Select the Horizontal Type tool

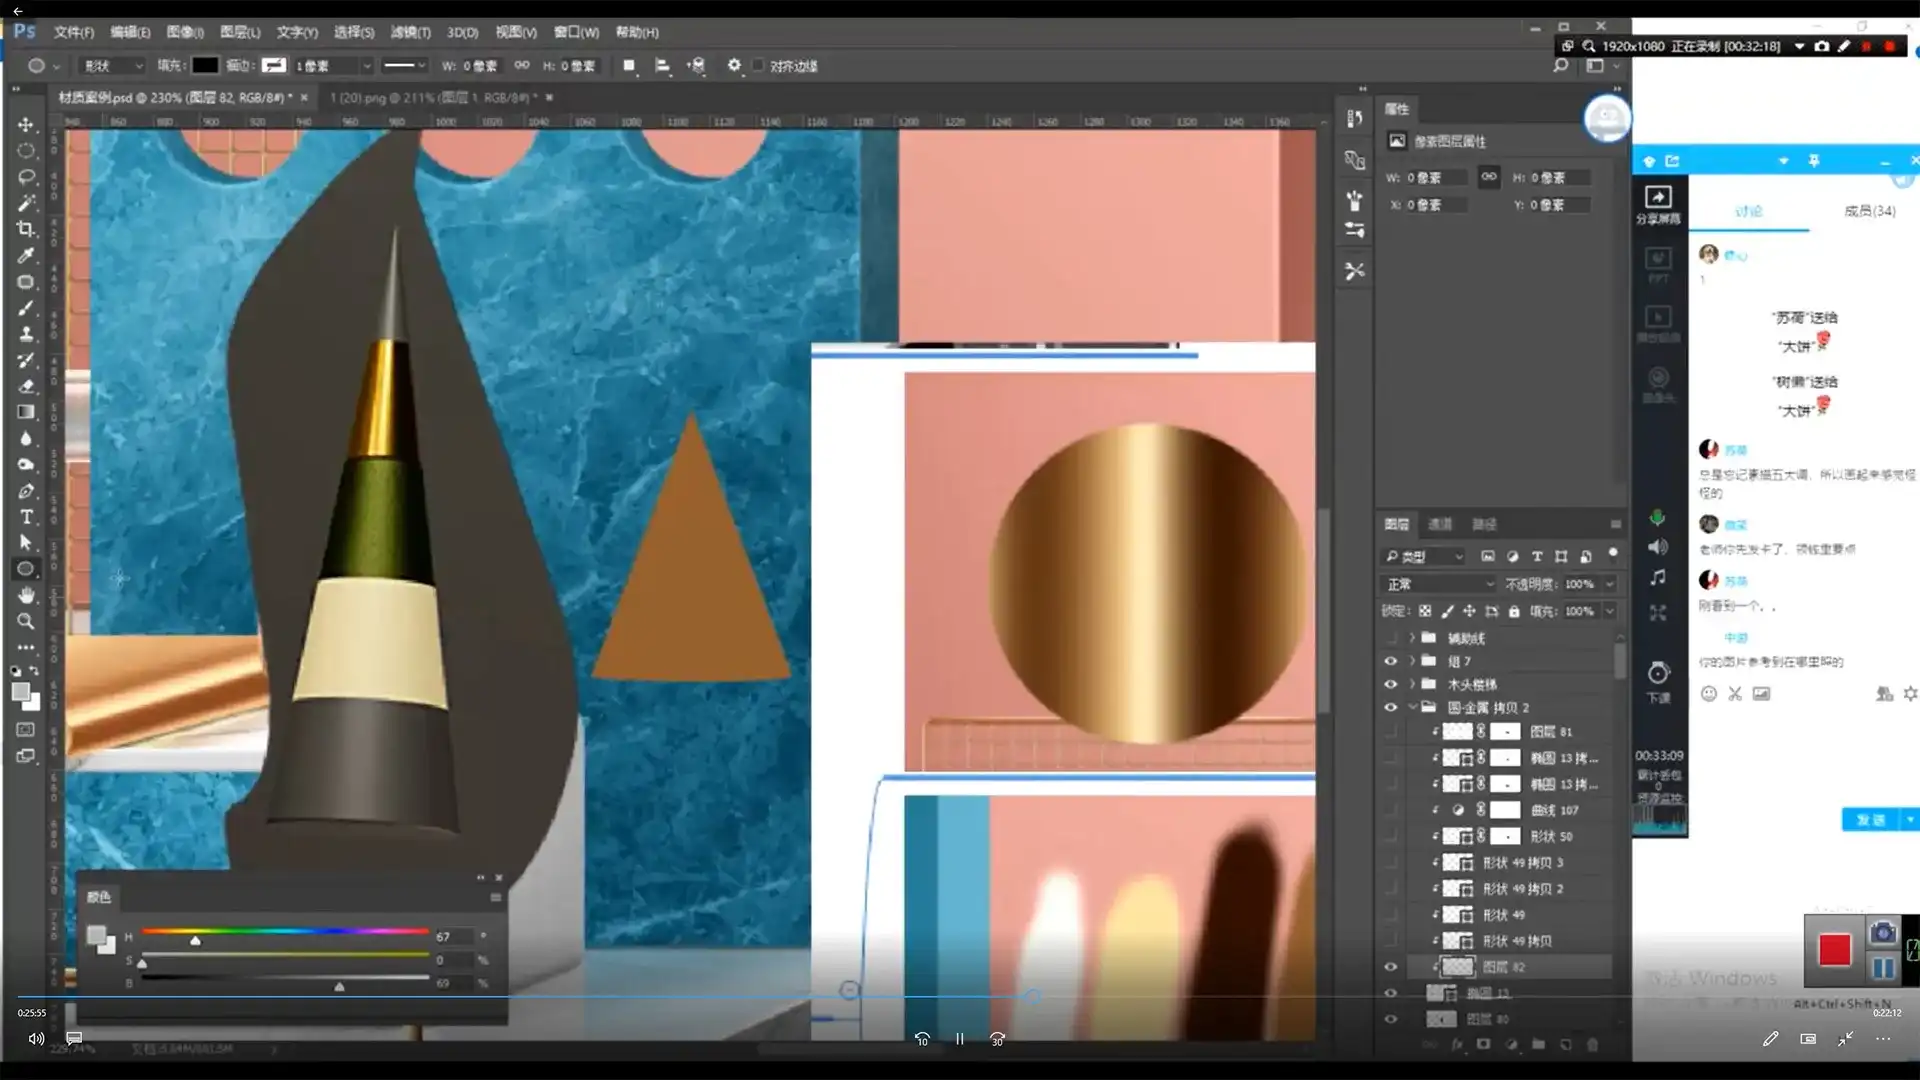(26, 517)
